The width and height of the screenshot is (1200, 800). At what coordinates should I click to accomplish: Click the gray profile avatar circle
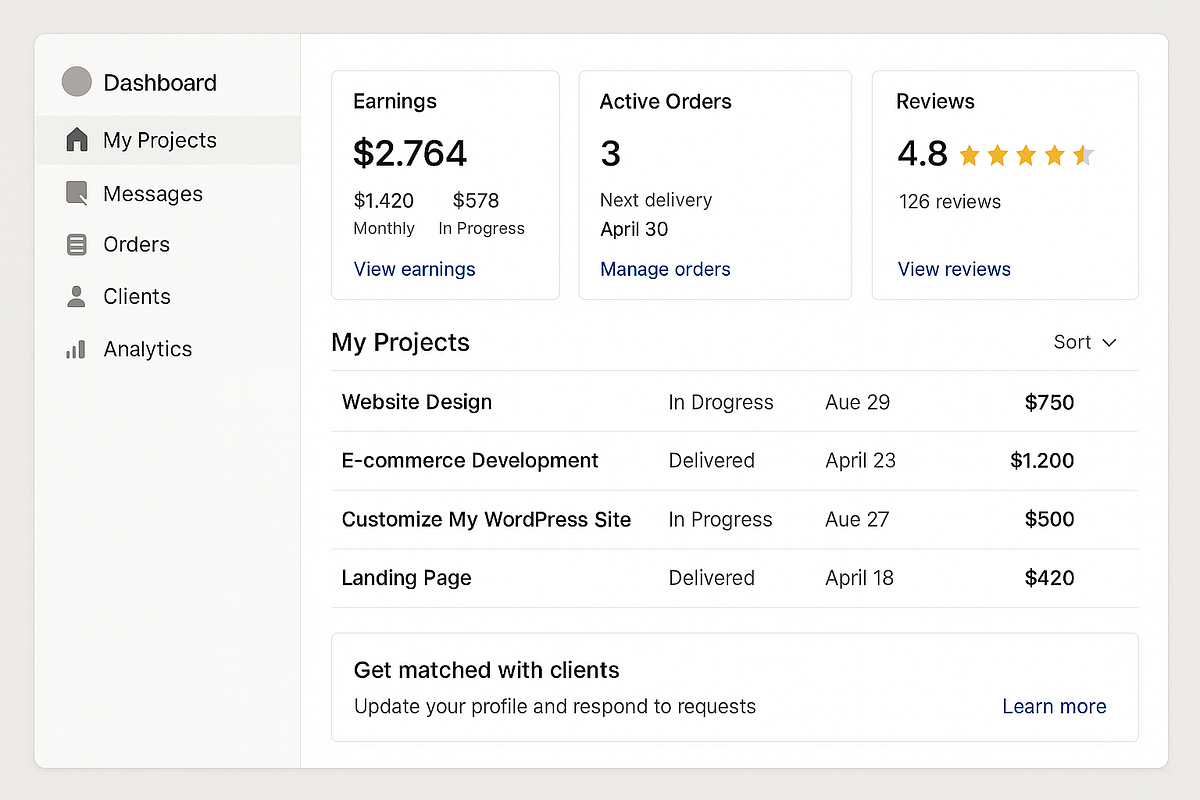[77, 82]
